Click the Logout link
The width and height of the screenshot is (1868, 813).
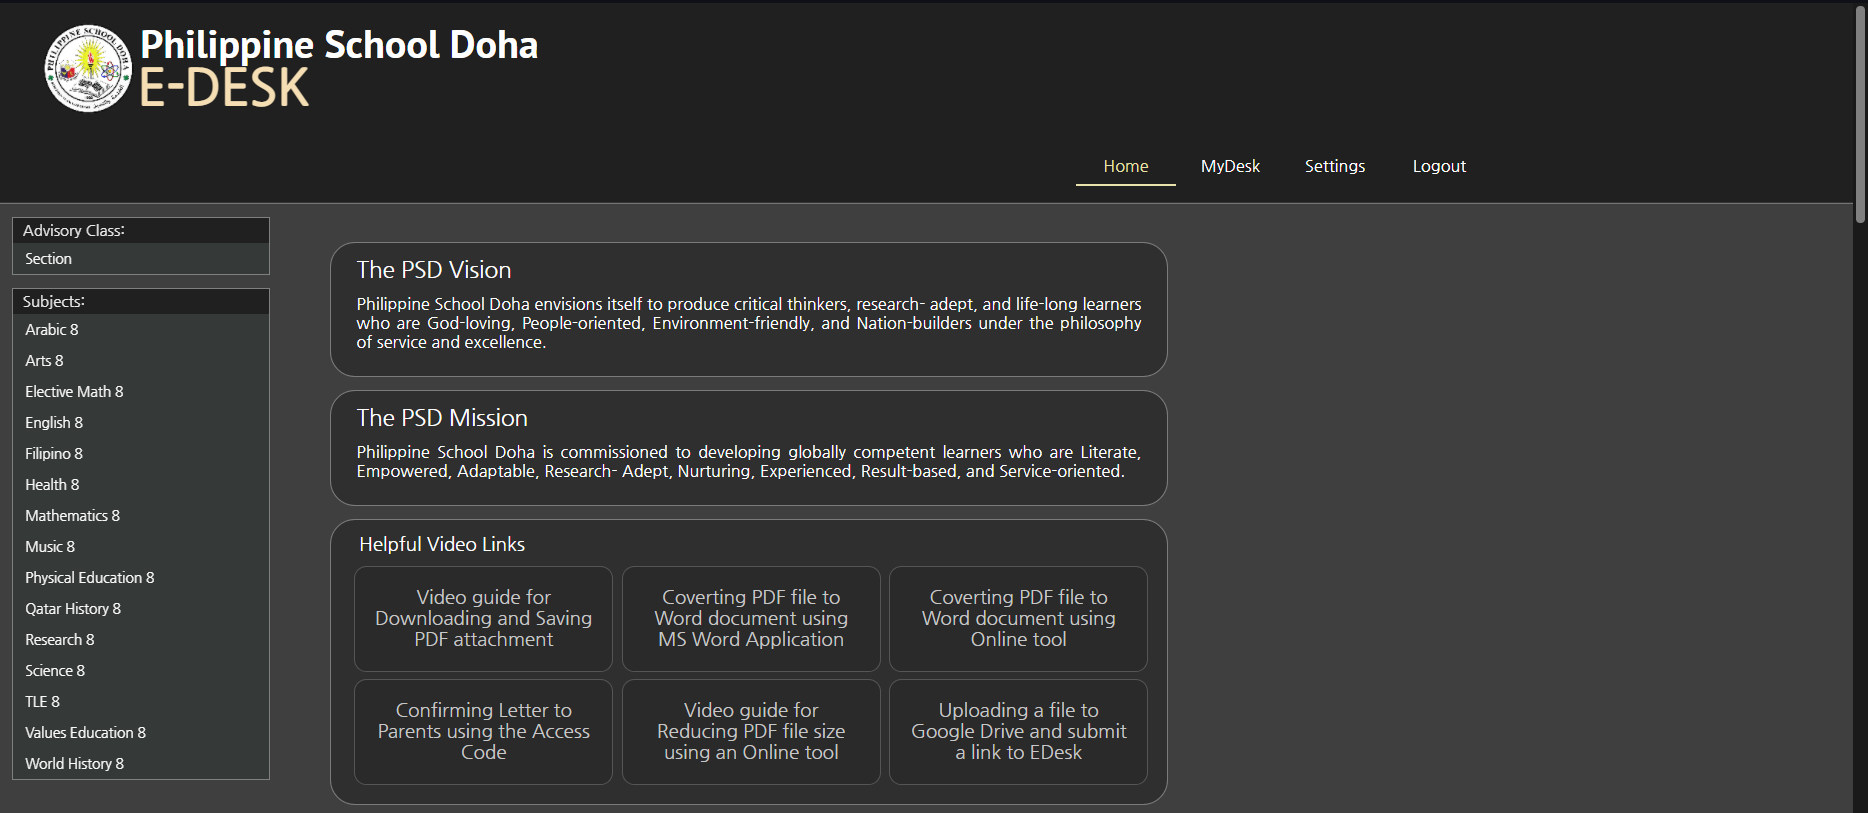(1439, 166)
